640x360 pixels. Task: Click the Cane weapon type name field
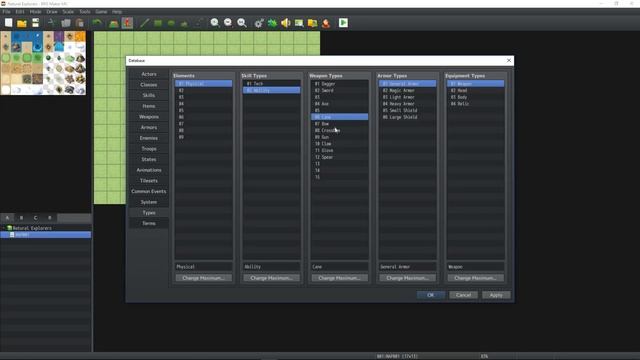(339, 267)
